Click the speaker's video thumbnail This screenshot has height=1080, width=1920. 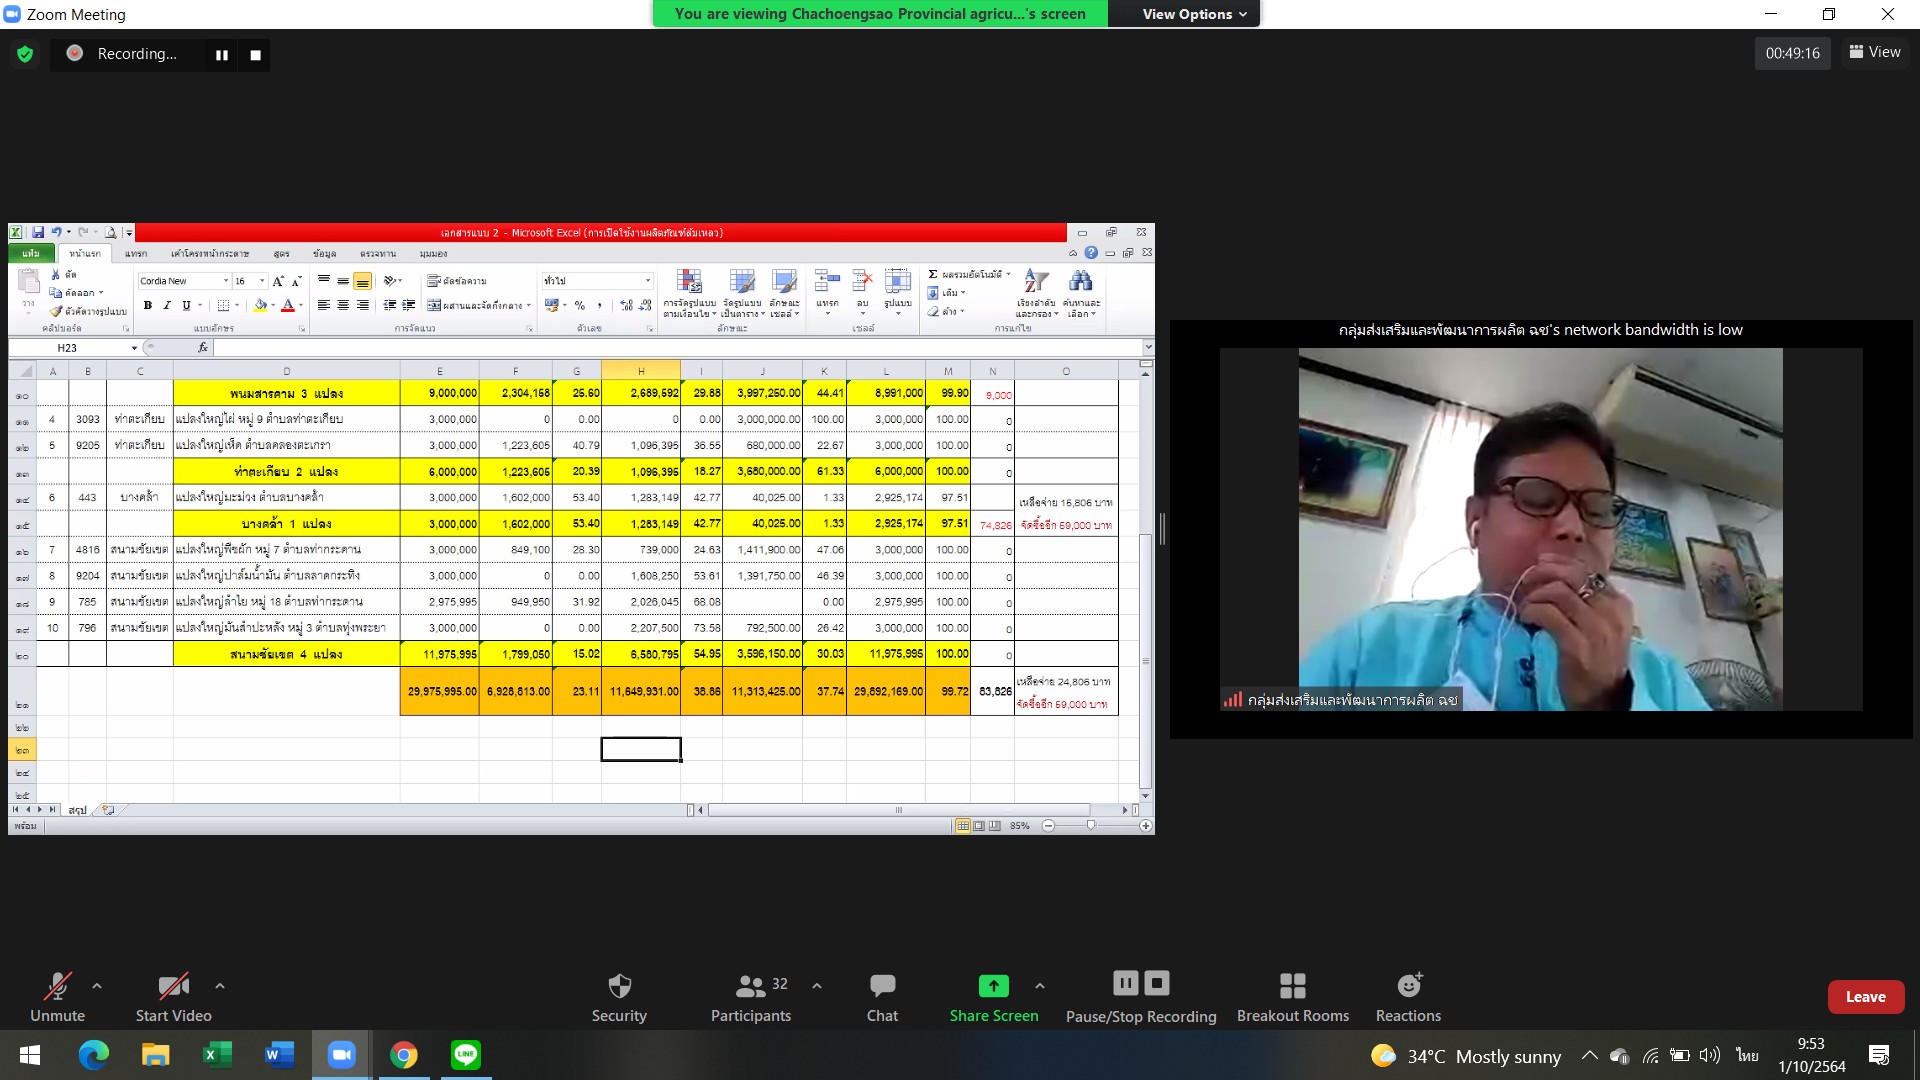[x=1540, y=529]
